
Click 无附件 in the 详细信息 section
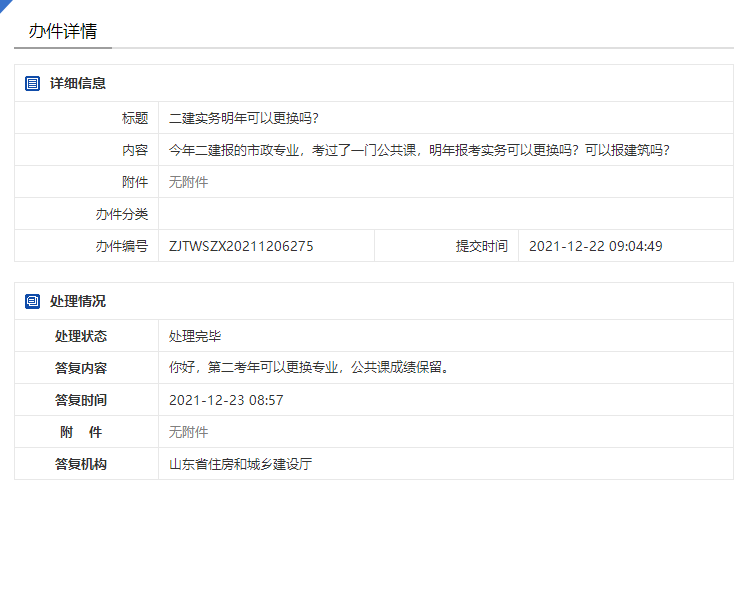[188, 182]
